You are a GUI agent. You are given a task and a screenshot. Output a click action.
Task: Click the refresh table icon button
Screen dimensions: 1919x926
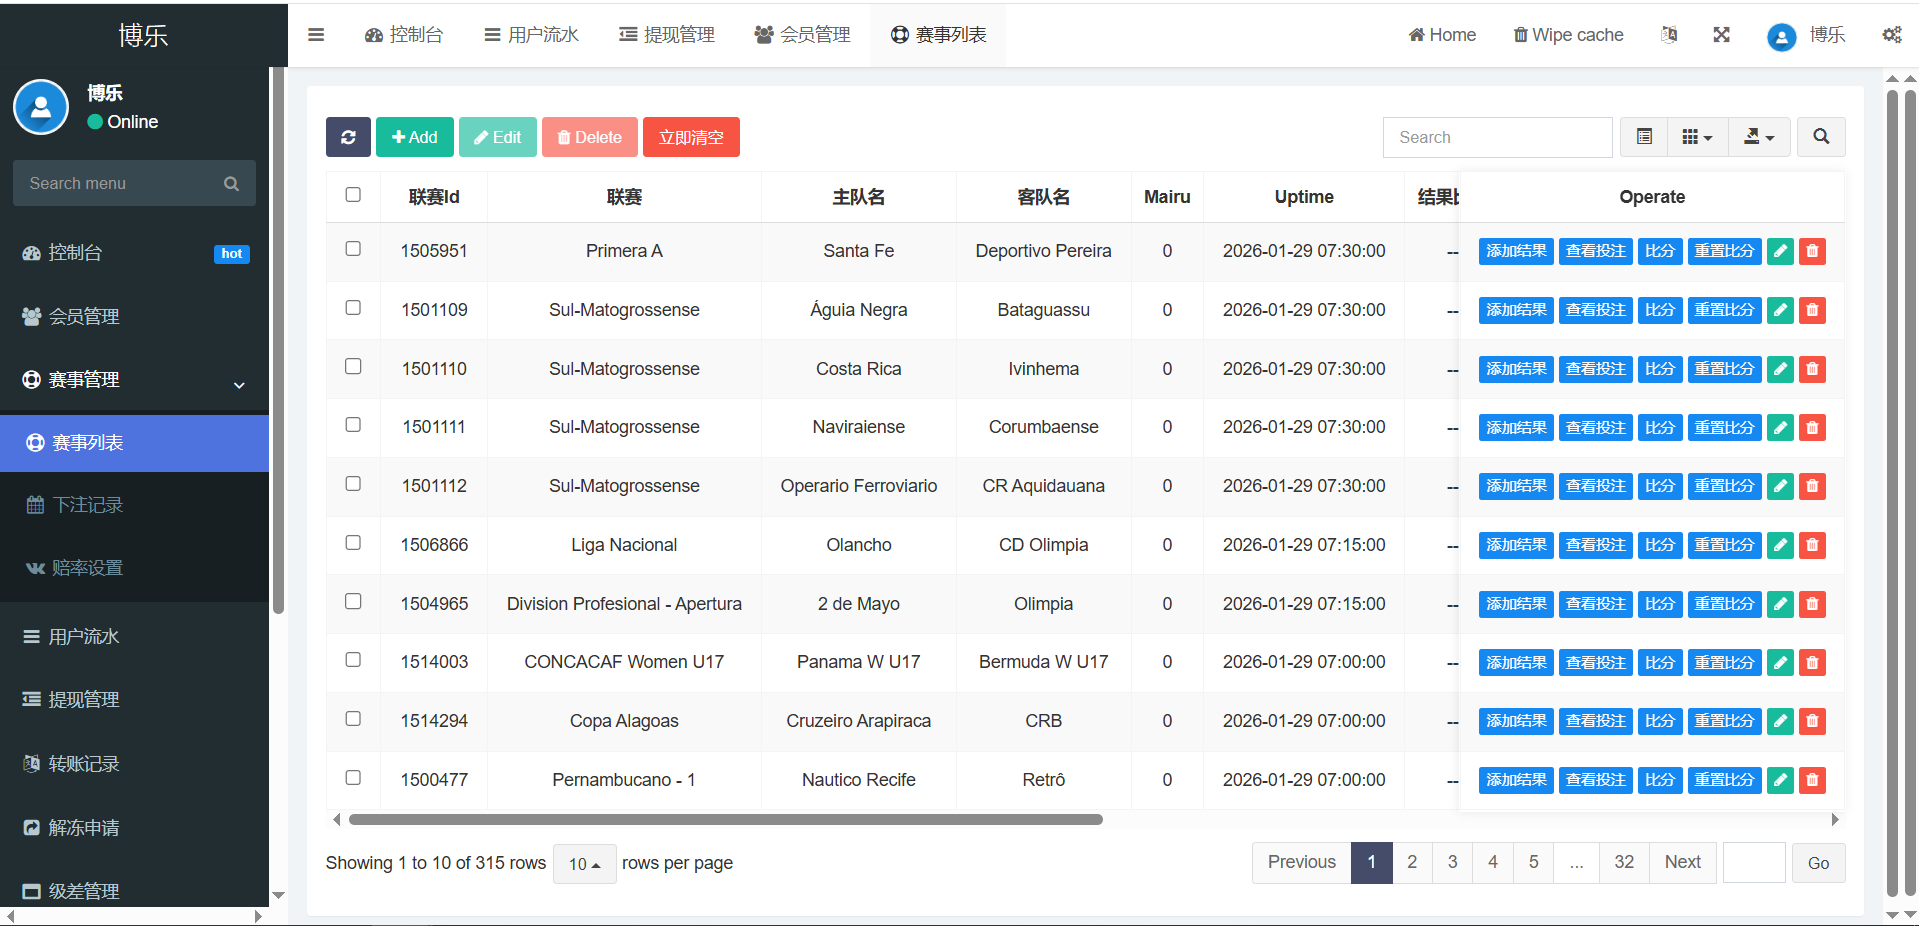click(x=348, y=137)
